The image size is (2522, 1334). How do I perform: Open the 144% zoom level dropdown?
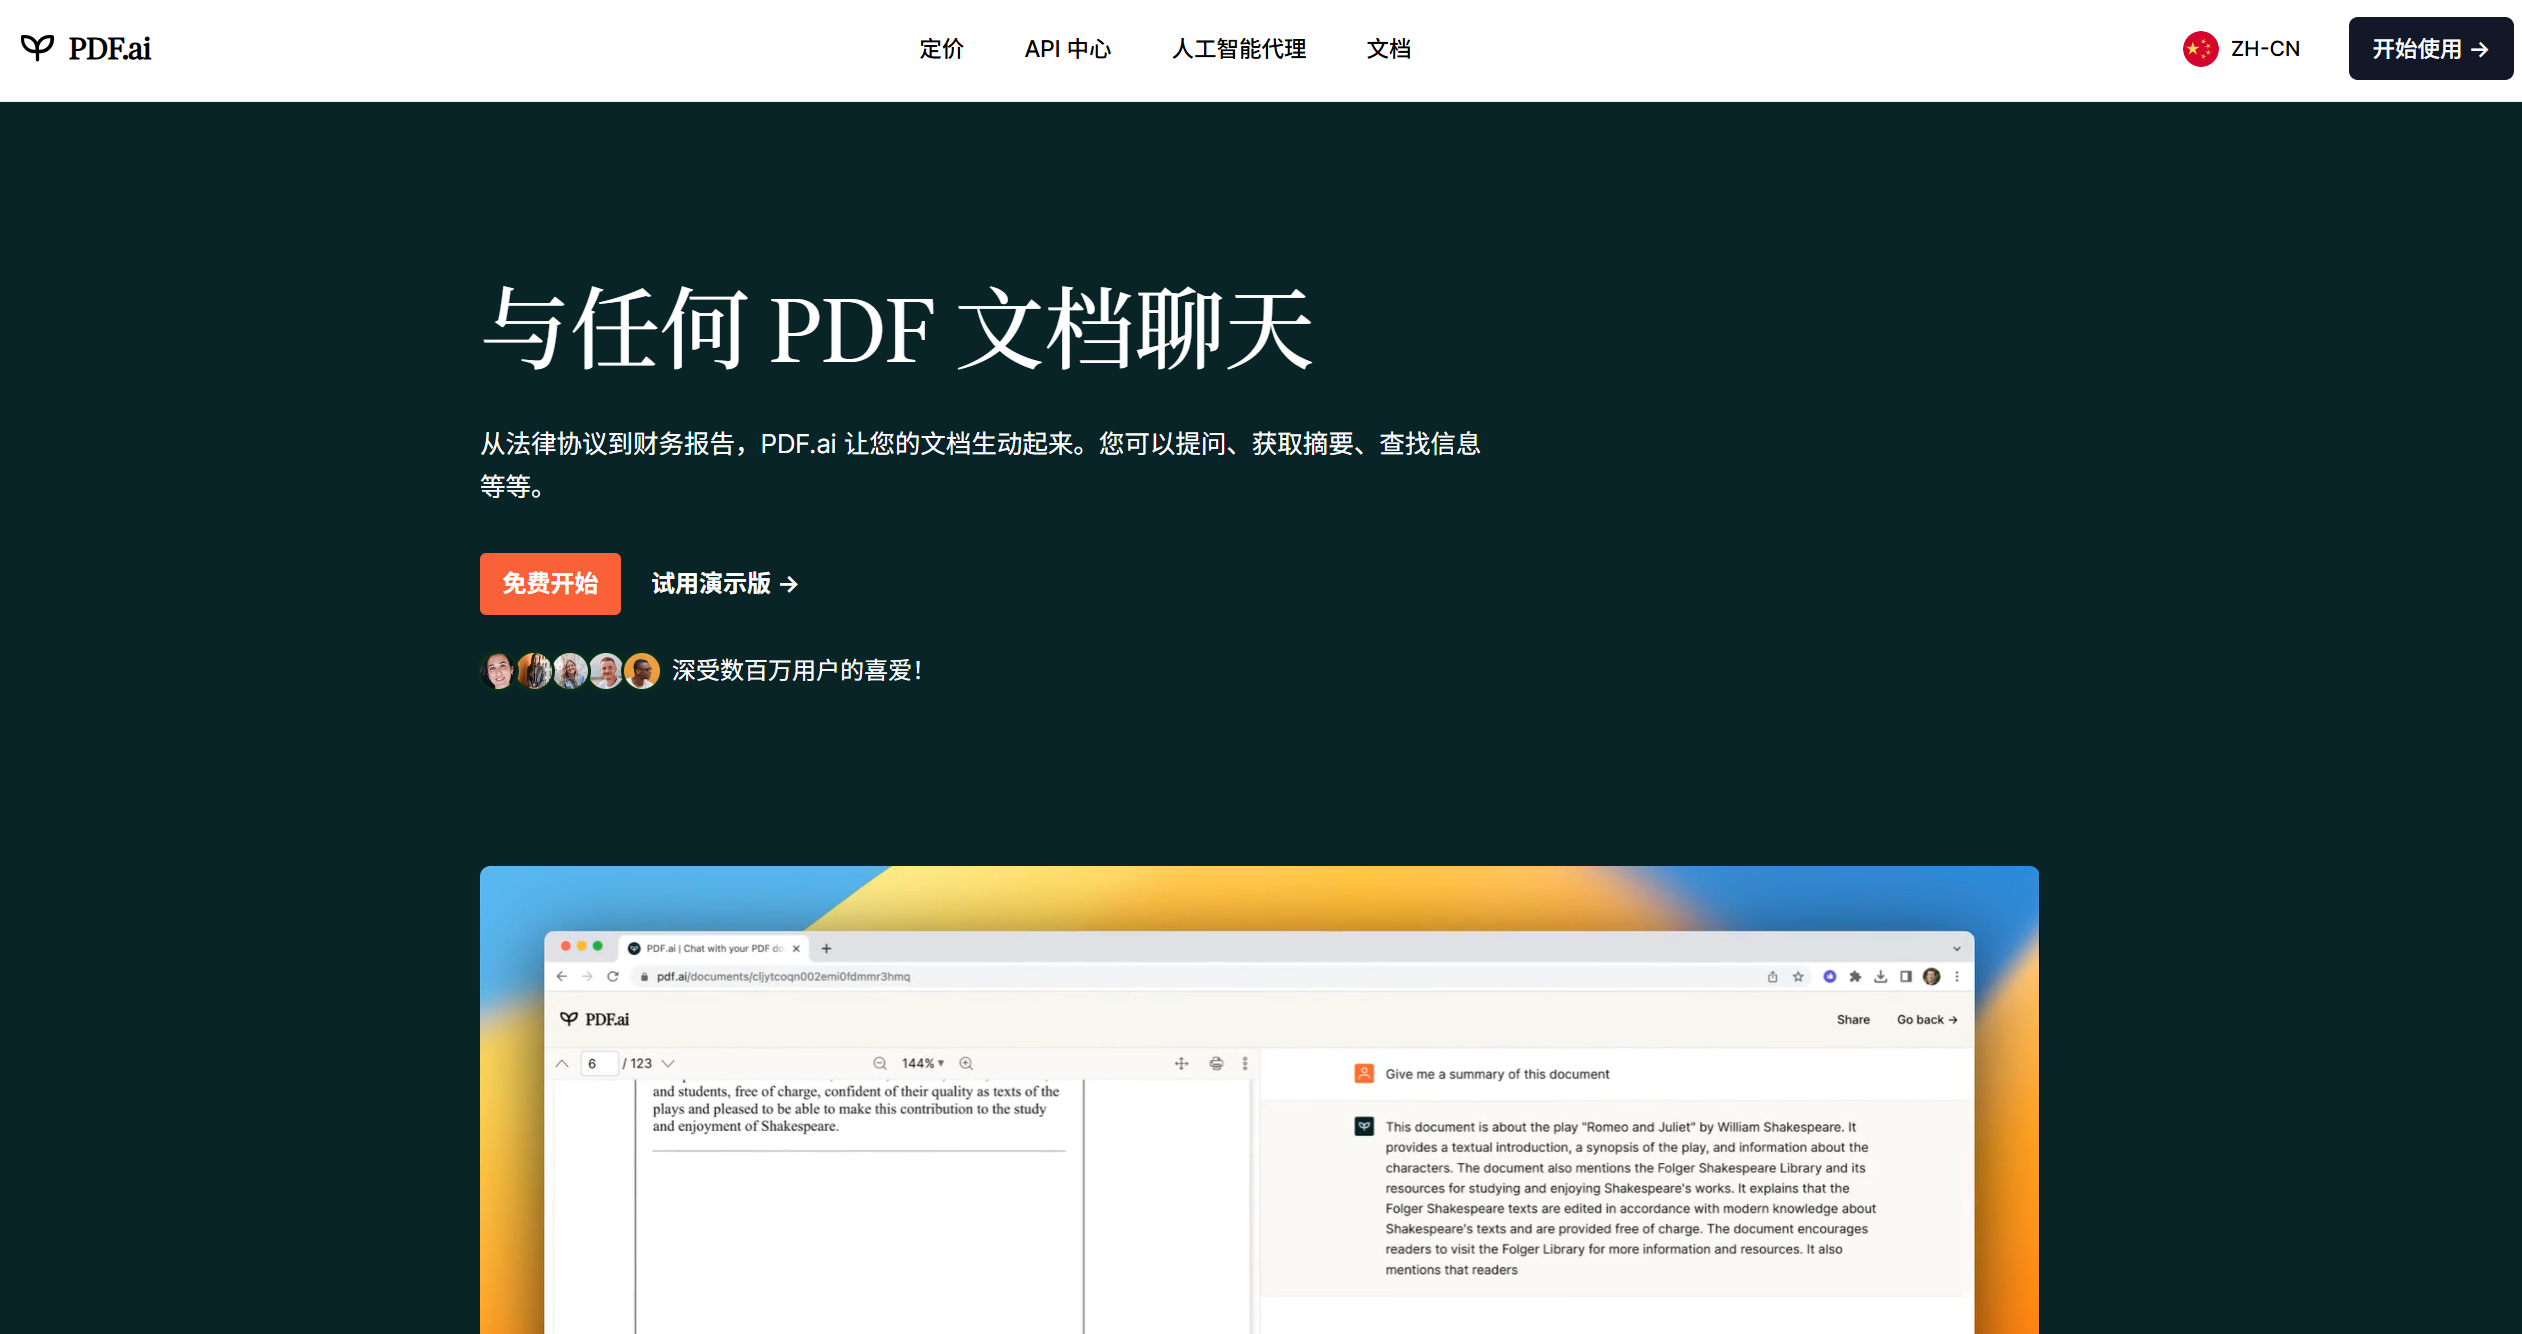[x=923, y=1063]
